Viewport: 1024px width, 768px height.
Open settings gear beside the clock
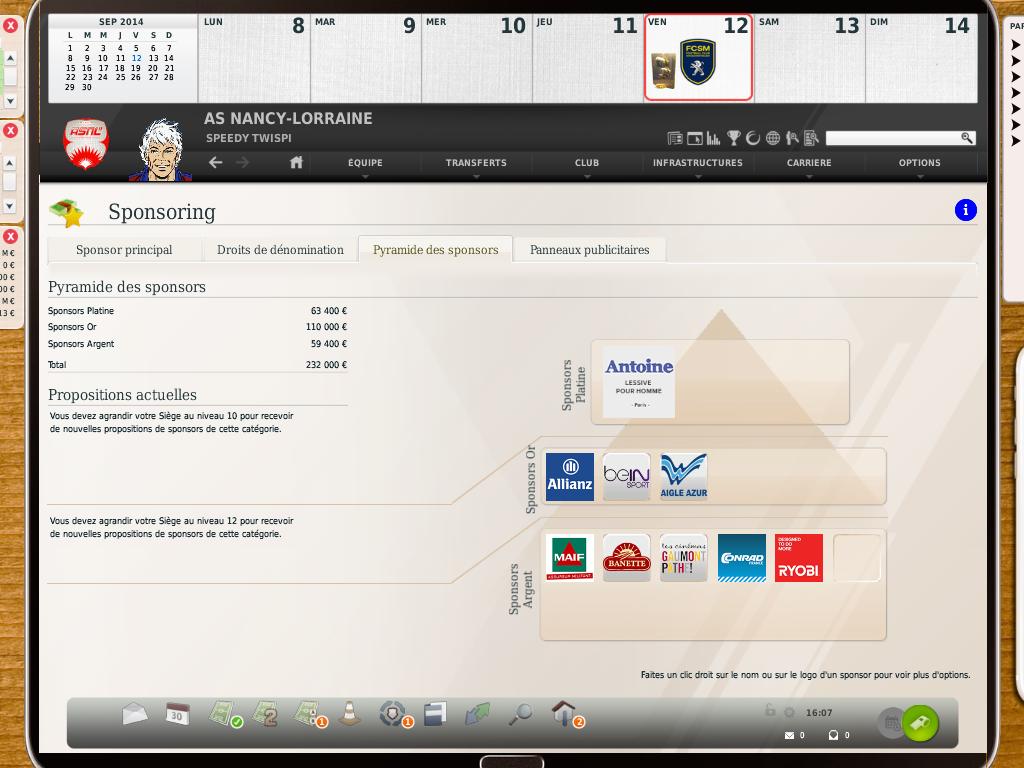[x=790, y=712]
